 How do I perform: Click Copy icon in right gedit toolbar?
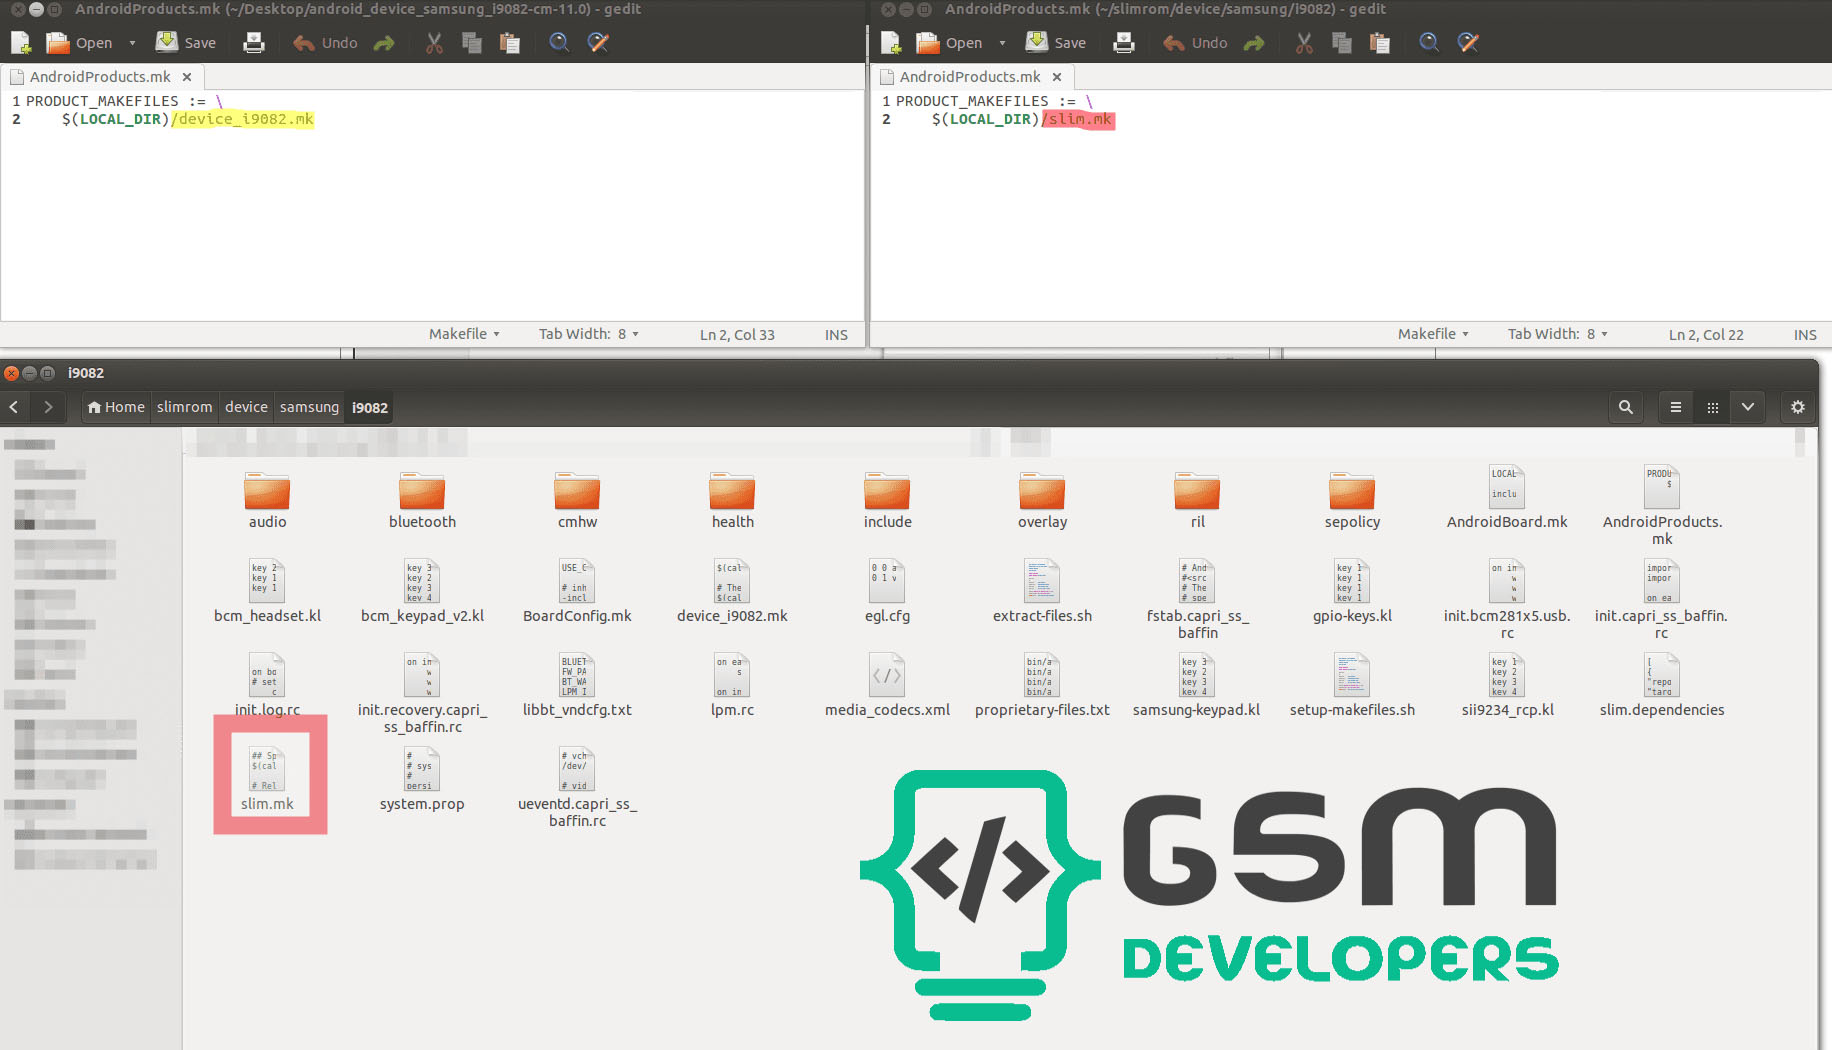pos(1342,43)
